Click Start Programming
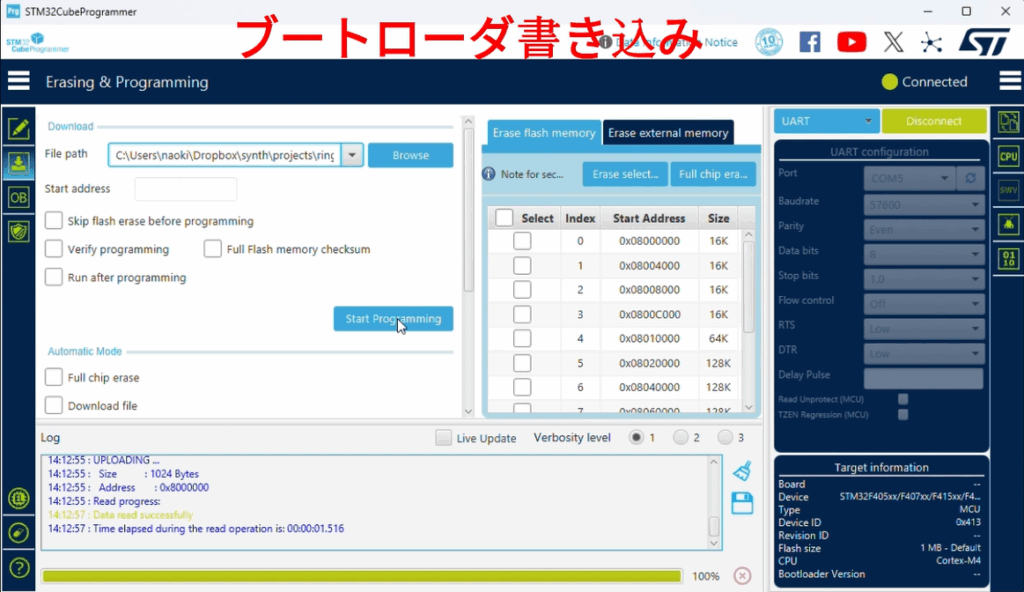Viewport: 1024px width, 592px height. point(393,319)
